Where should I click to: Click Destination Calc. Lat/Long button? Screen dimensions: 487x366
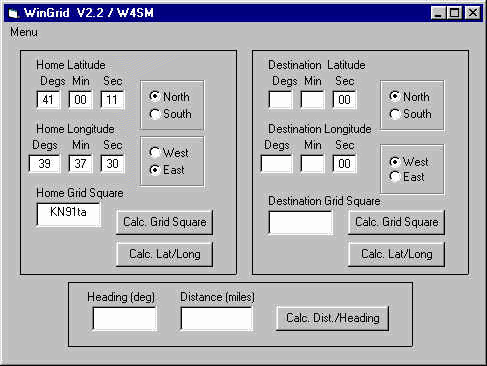tap(397, 254)
